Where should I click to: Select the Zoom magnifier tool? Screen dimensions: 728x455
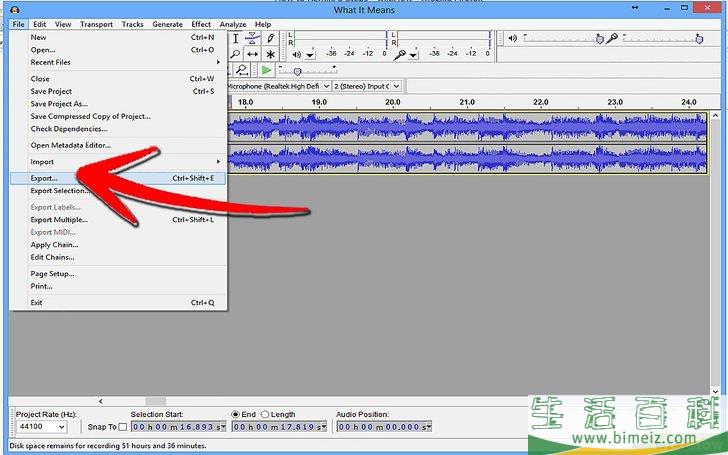coord(235,54)
